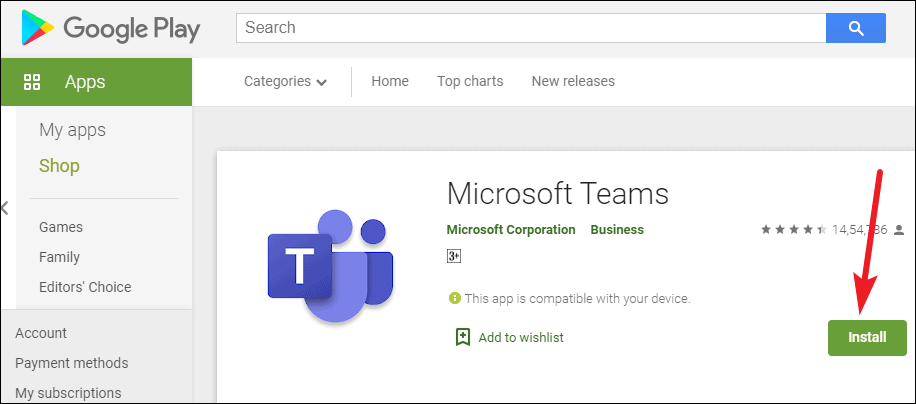Screen dimensions: 916x404
Task: Click the Add to wishlist text
Action: click(521, 337)
